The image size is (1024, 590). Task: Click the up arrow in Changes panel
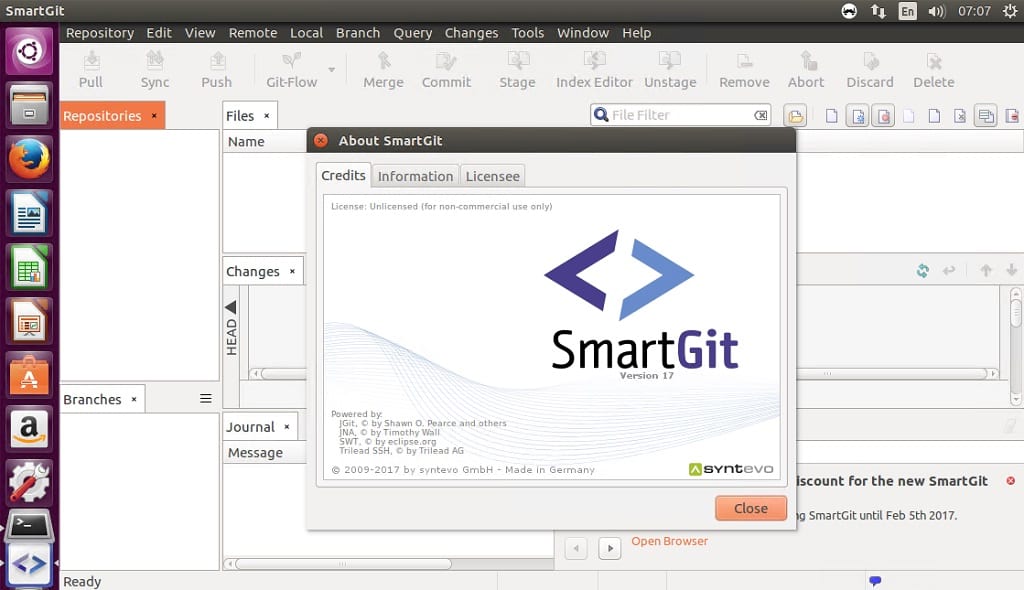tap(986, 270)
